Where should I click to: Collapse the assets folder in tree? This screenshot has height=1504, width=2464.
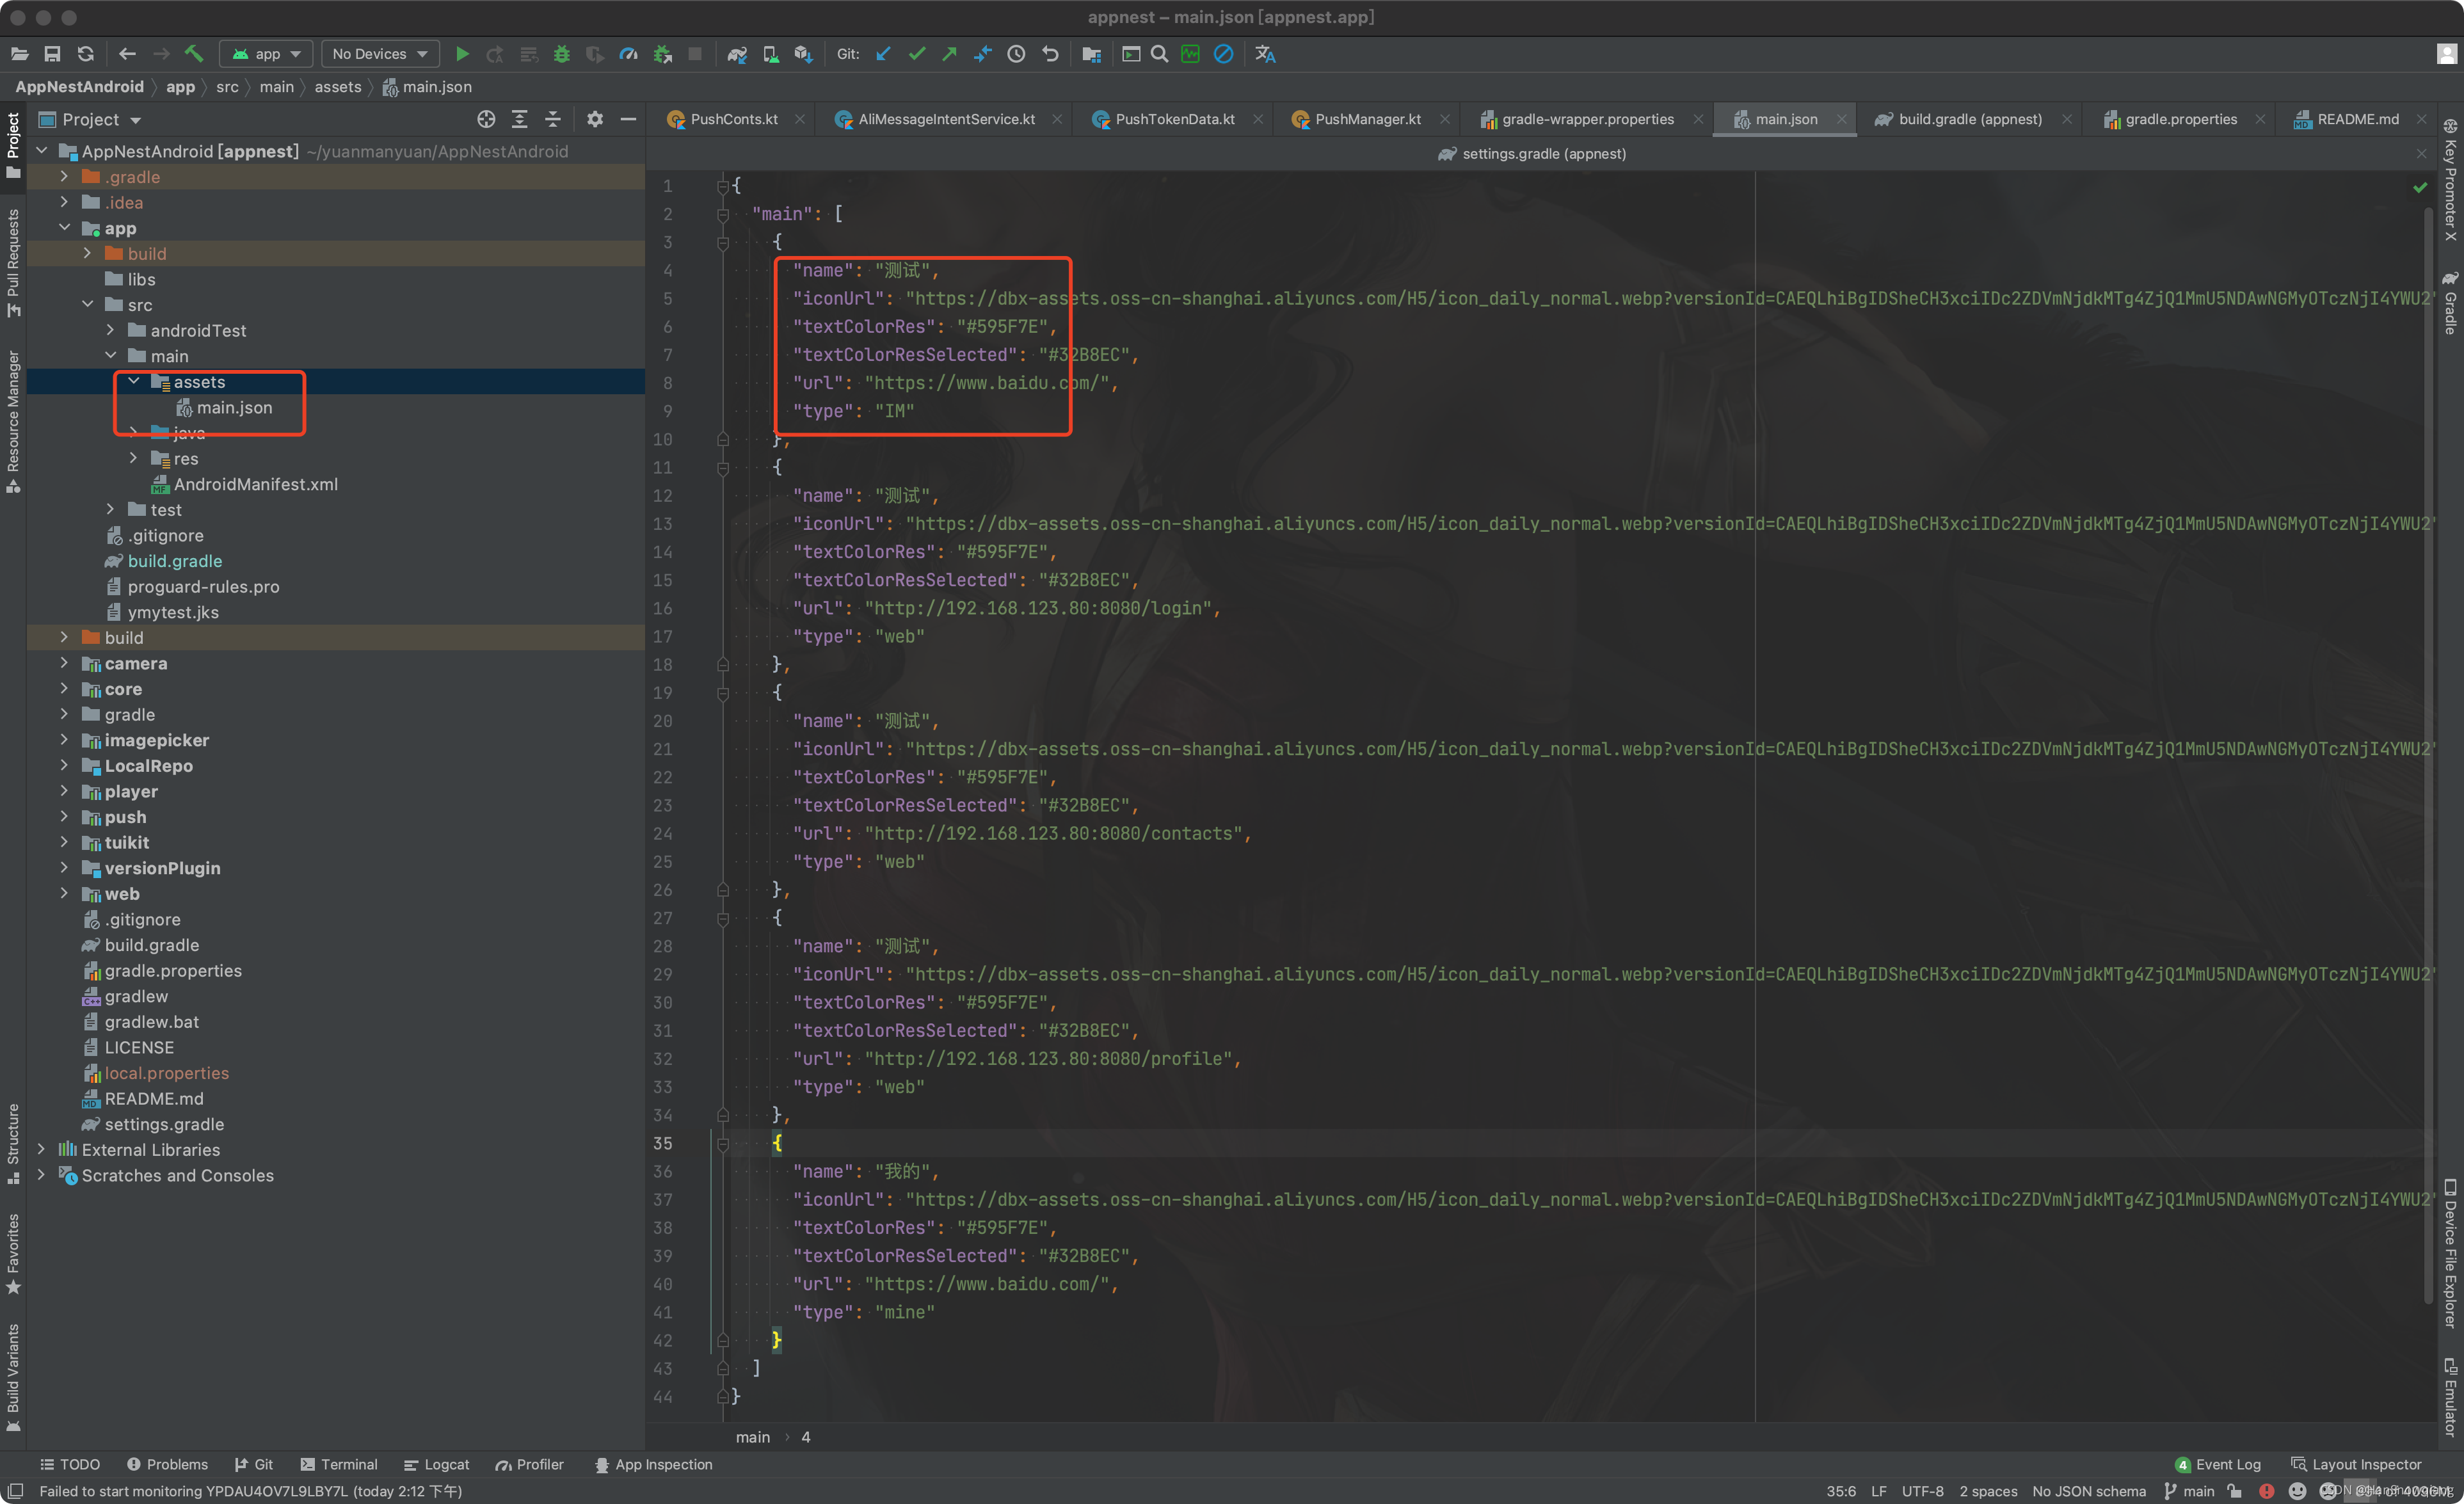coord(133,382)
